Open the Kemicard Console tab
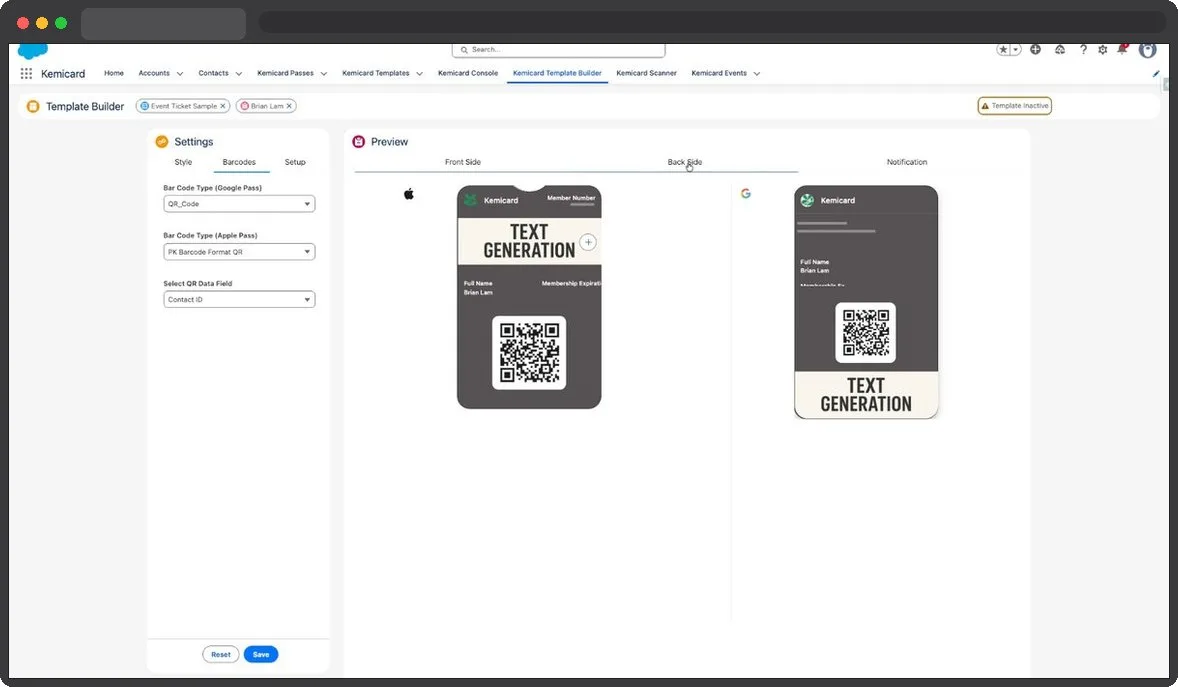Screen dimensions: 1178x687 (468, 73)
